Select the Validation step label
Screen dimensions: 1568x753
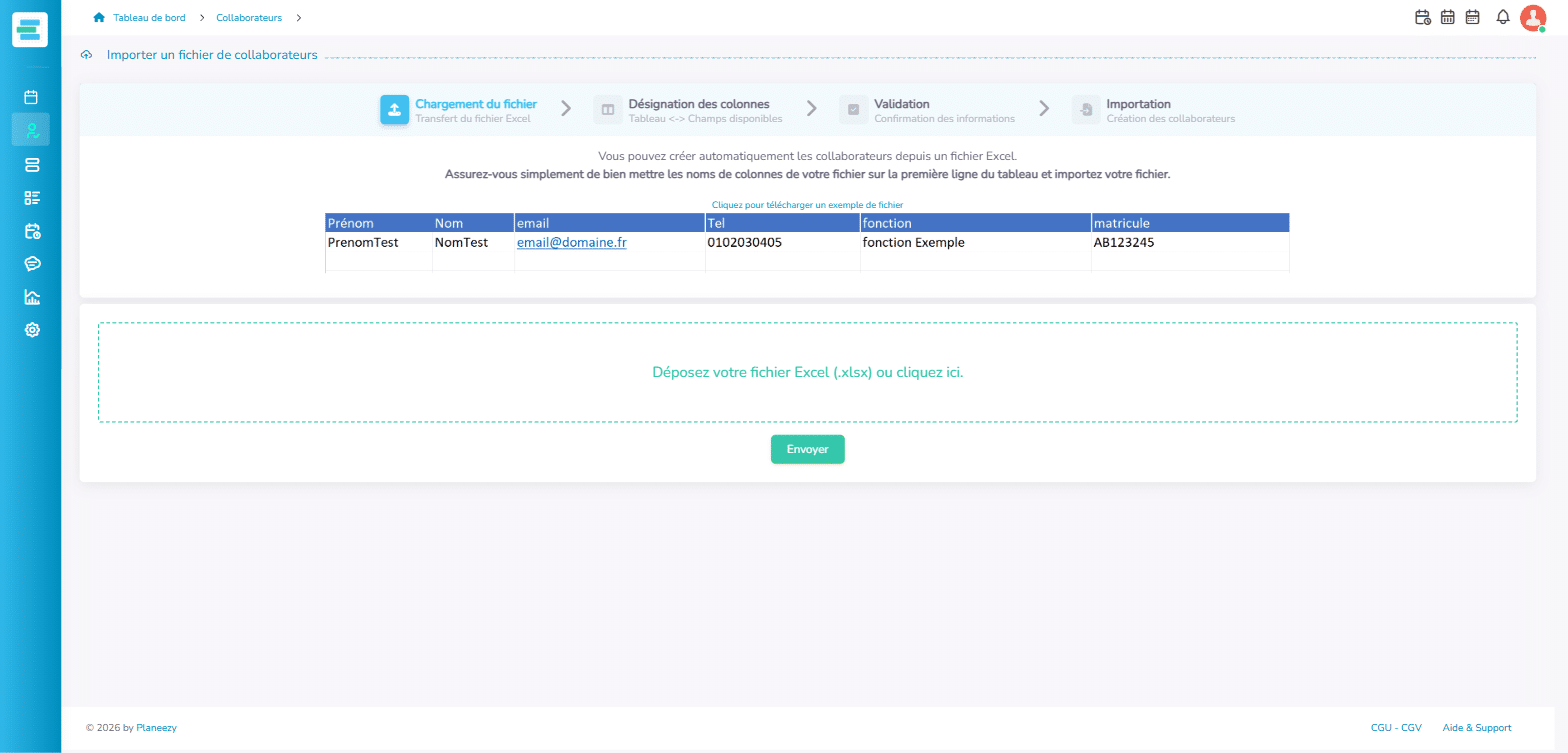(x=902, y=104)
